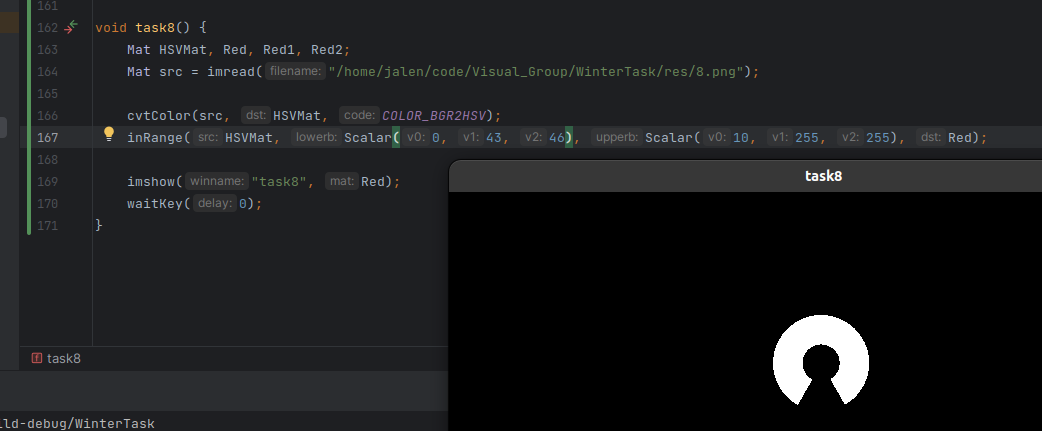Click the inRange function call

[155, 137]
